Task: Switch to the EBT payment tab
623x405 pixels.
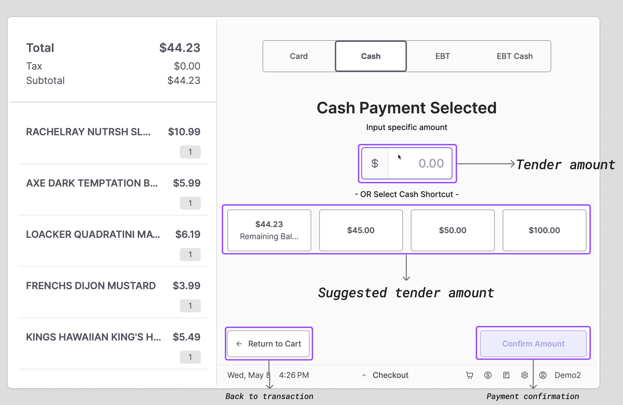Action: coord(442,56)
